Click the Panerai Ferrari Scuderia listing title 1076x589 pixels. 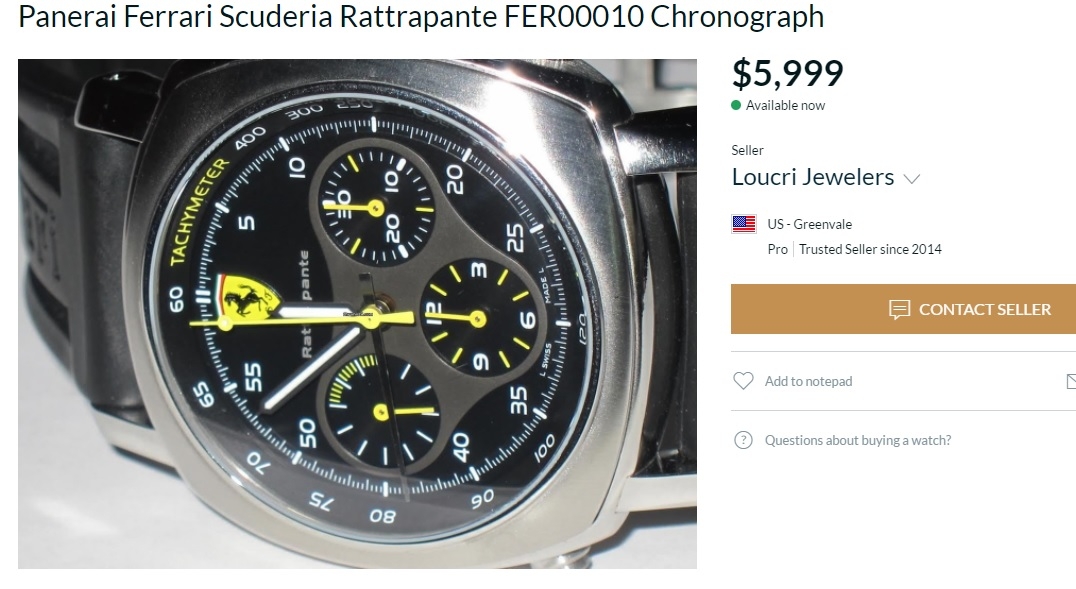421,16
